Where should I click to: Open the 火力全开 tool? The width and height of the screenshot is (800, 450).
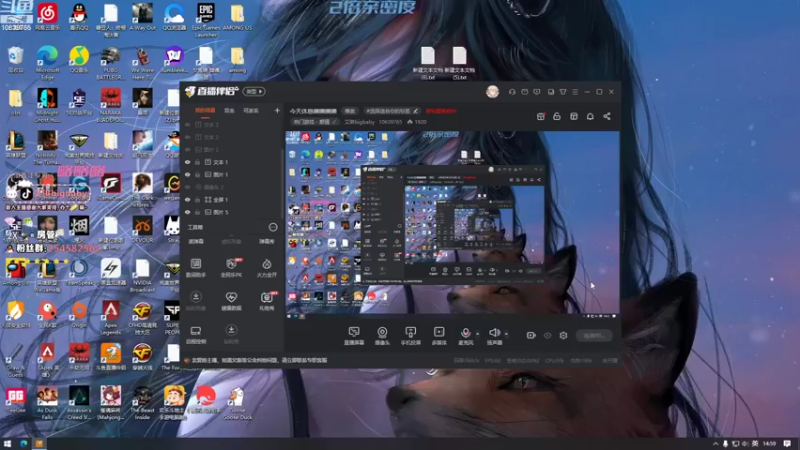(x=266, y=268)
